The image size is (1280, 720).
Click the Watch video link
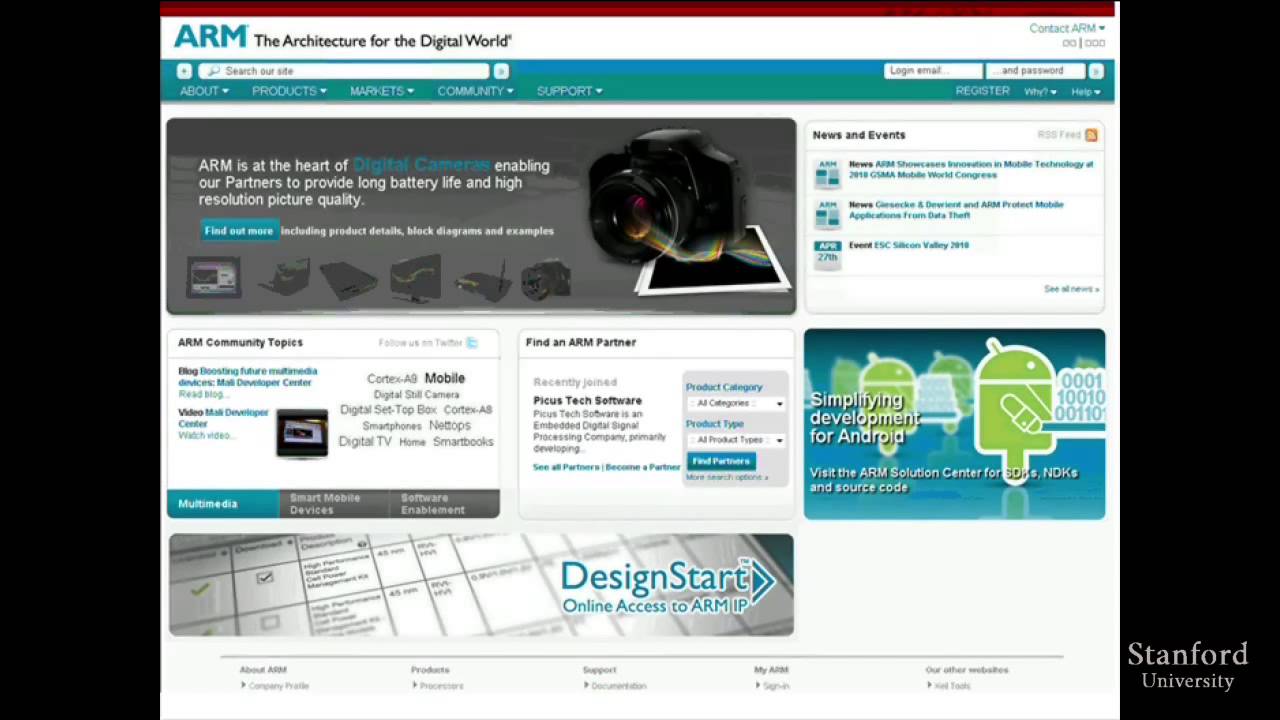206,435
